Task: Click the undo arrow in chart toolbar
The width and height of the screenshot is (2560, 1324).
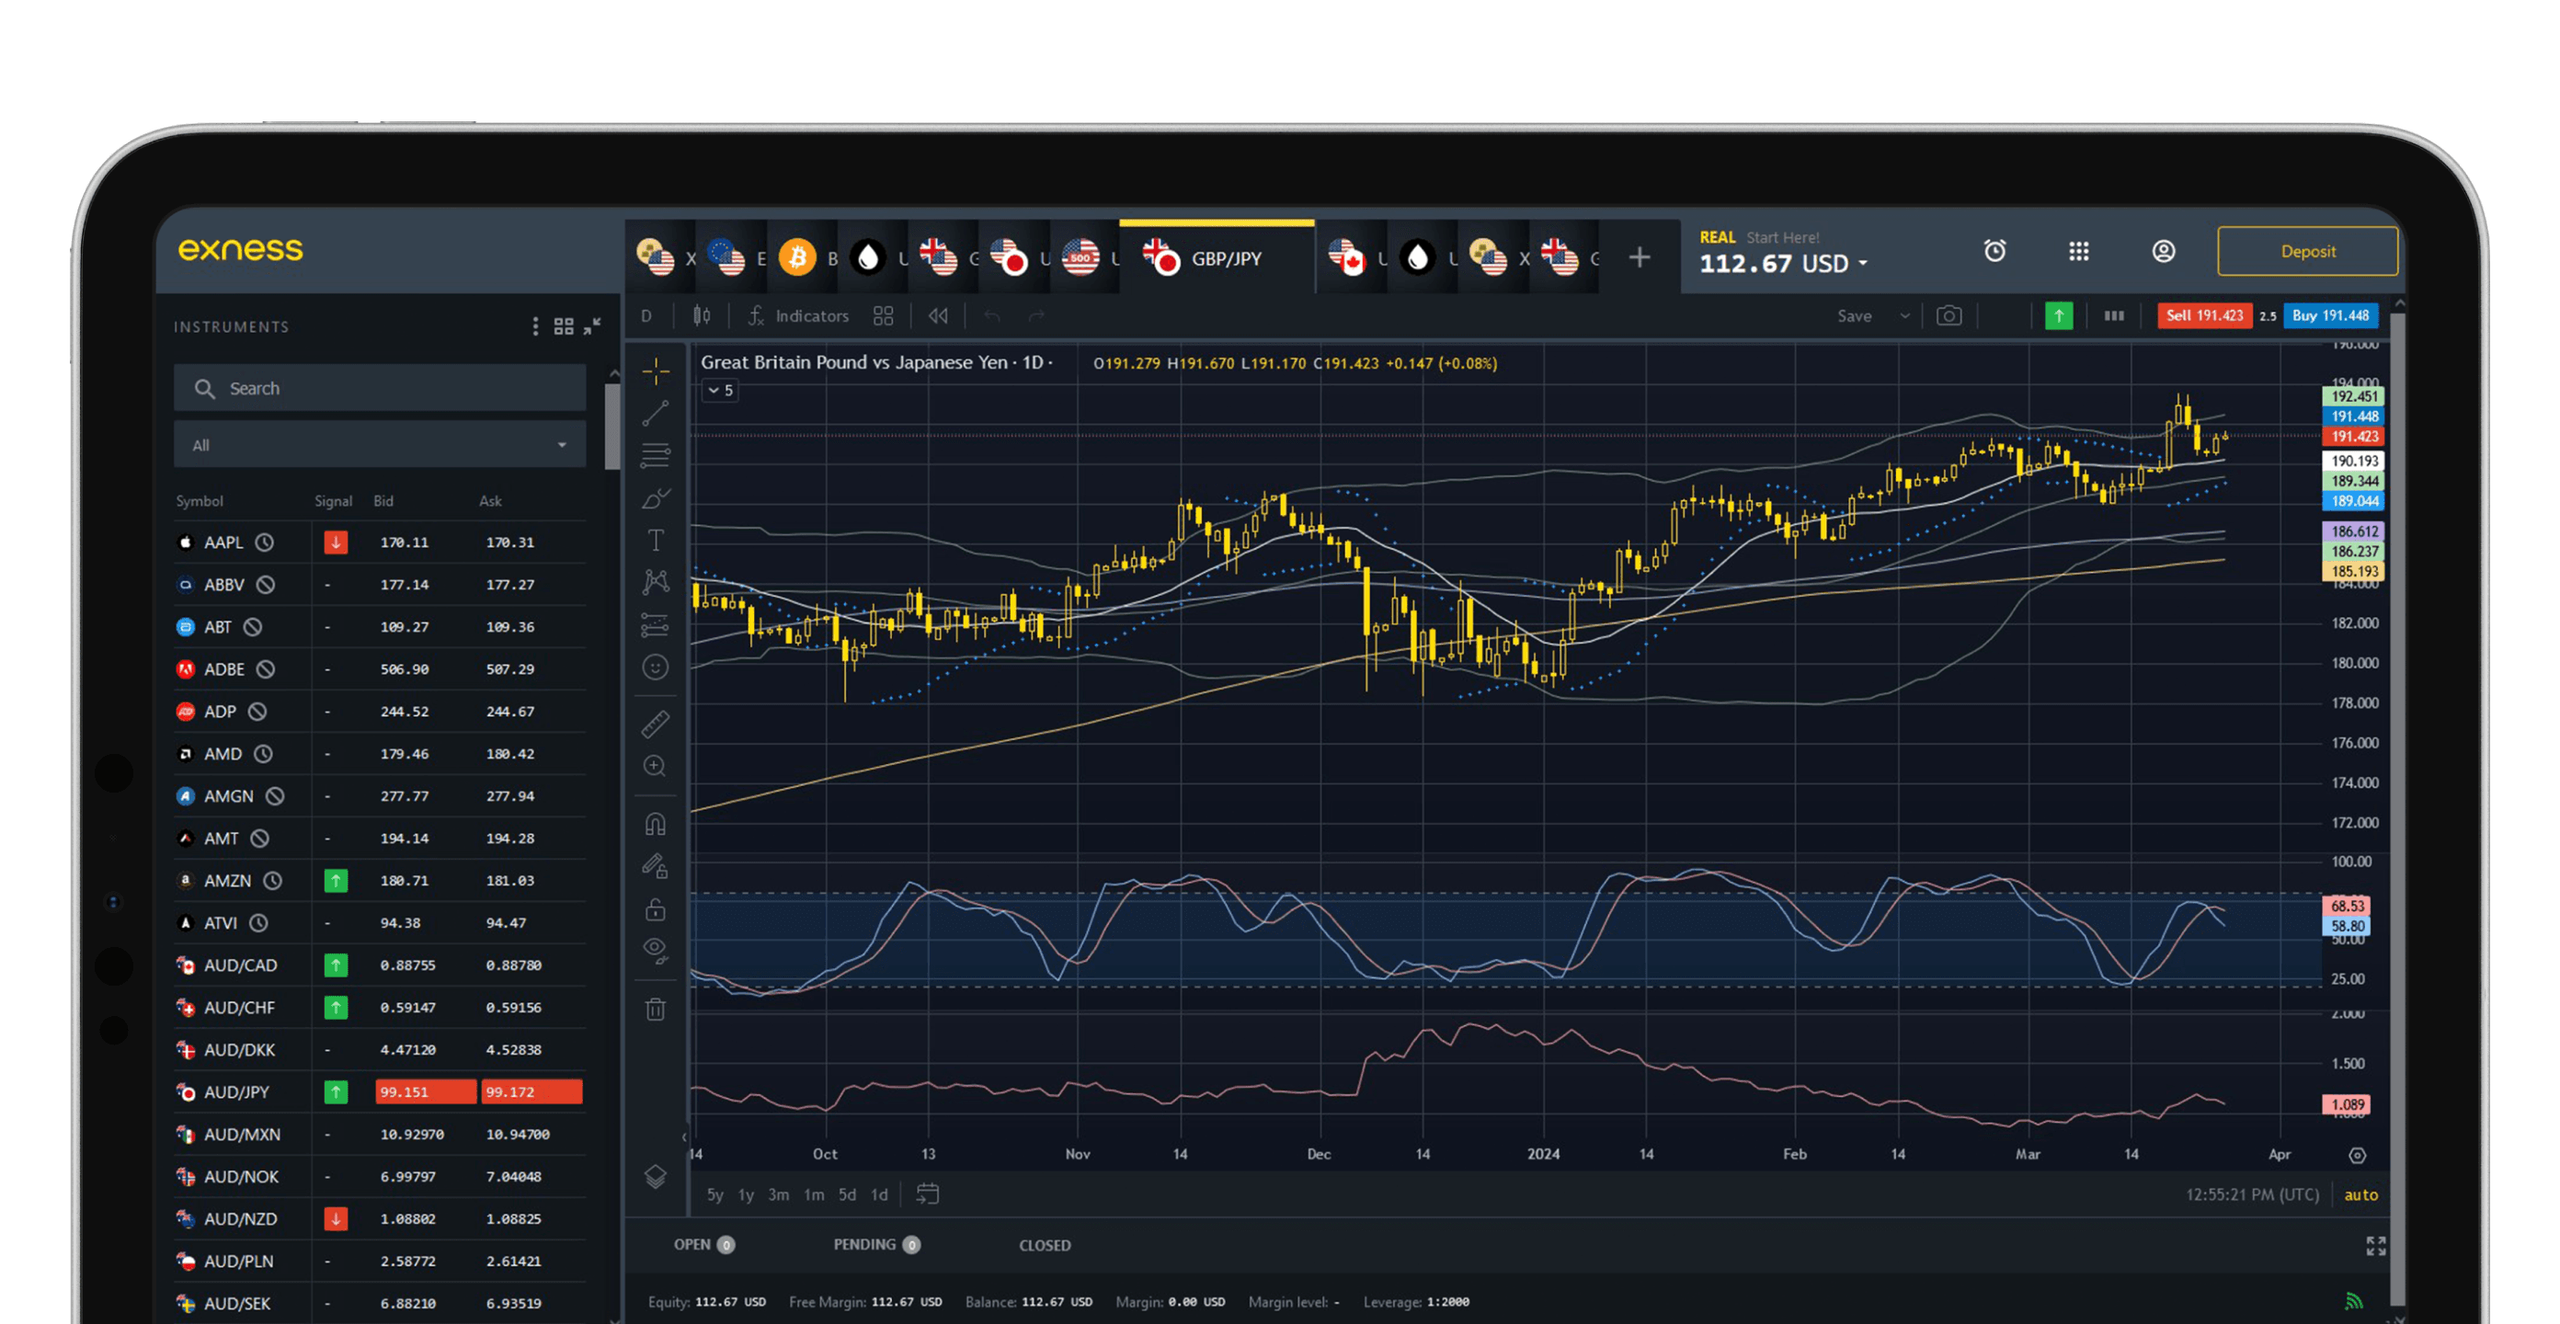Action: [992, 316]
